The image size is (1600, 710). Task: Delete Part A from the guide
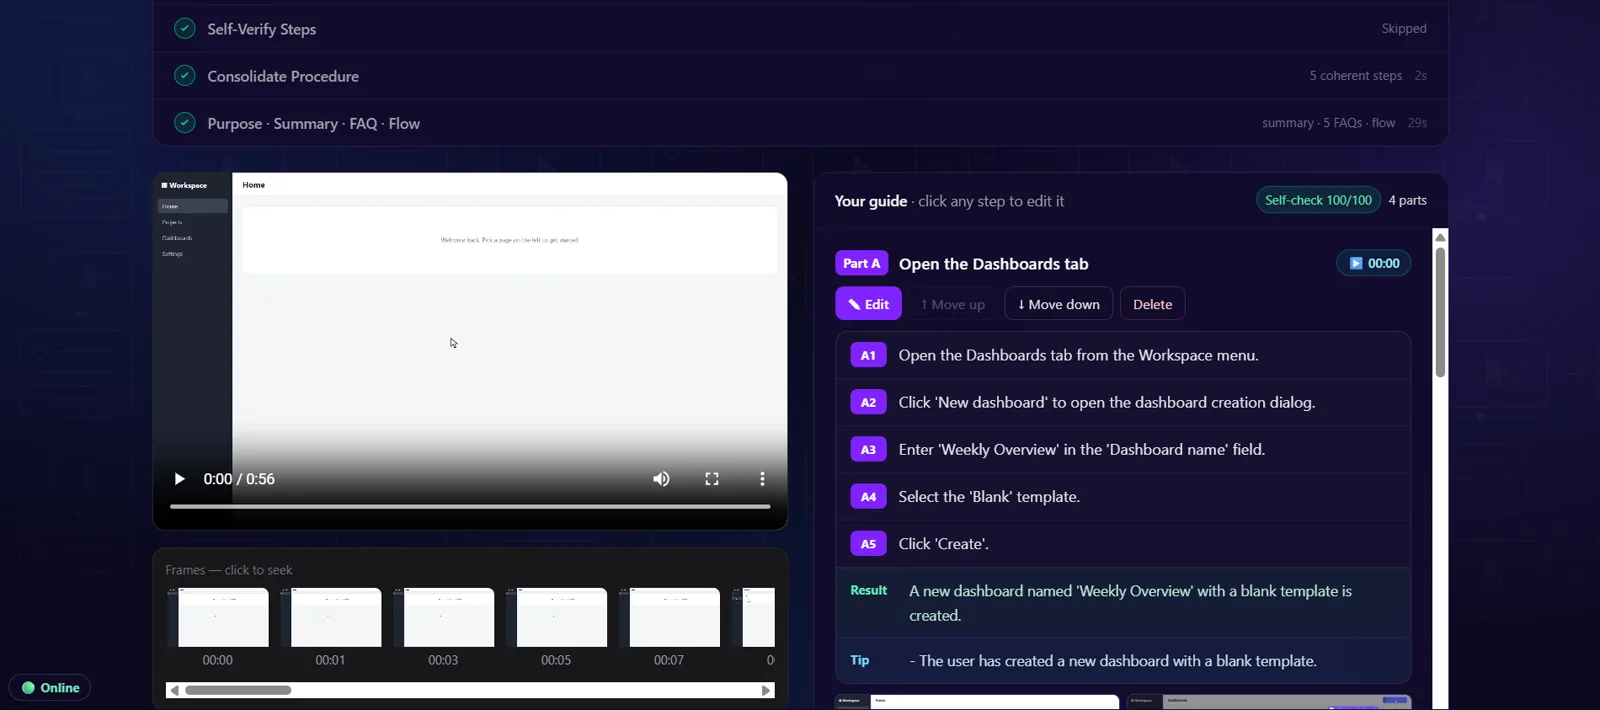[x=1152, y=304]
